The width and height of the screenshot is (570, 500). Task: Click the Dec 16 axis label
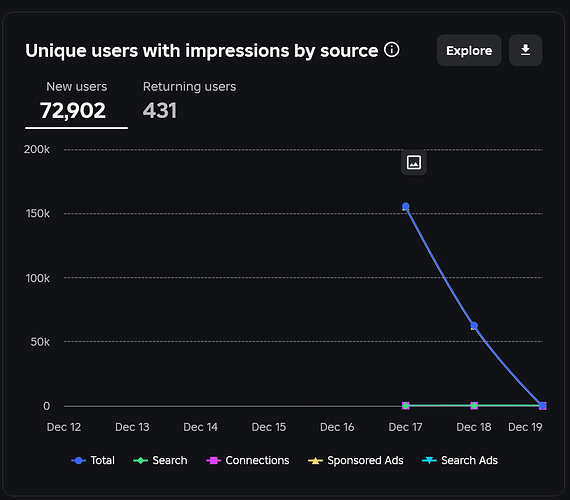click(337, 427)
